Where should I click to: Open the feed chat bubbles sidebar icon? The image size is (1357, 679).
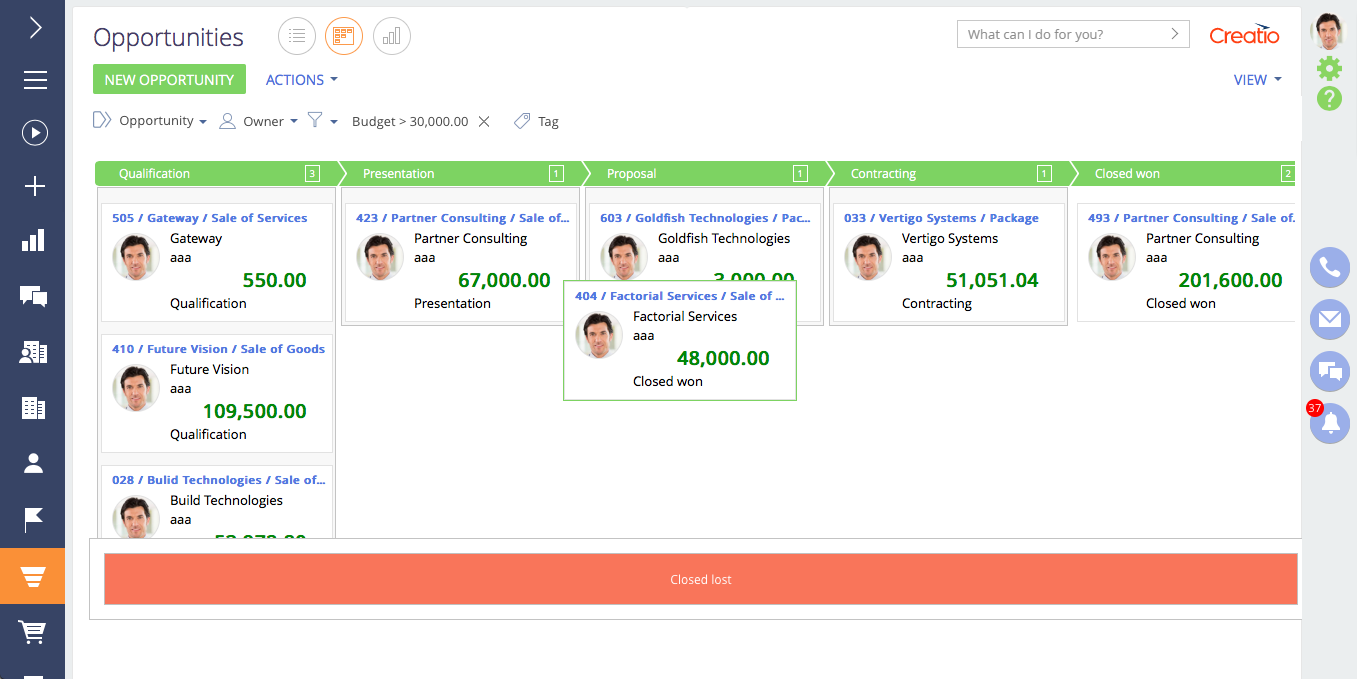point(34,295)
